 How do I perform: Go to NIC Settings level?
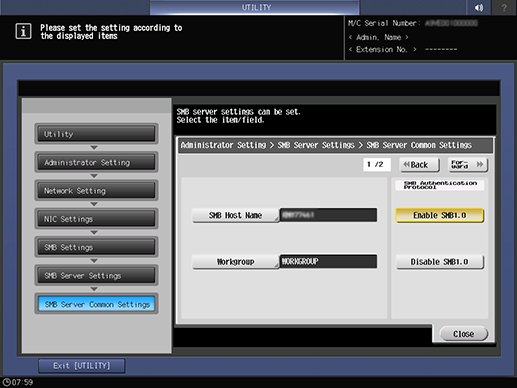pos(96,219)
